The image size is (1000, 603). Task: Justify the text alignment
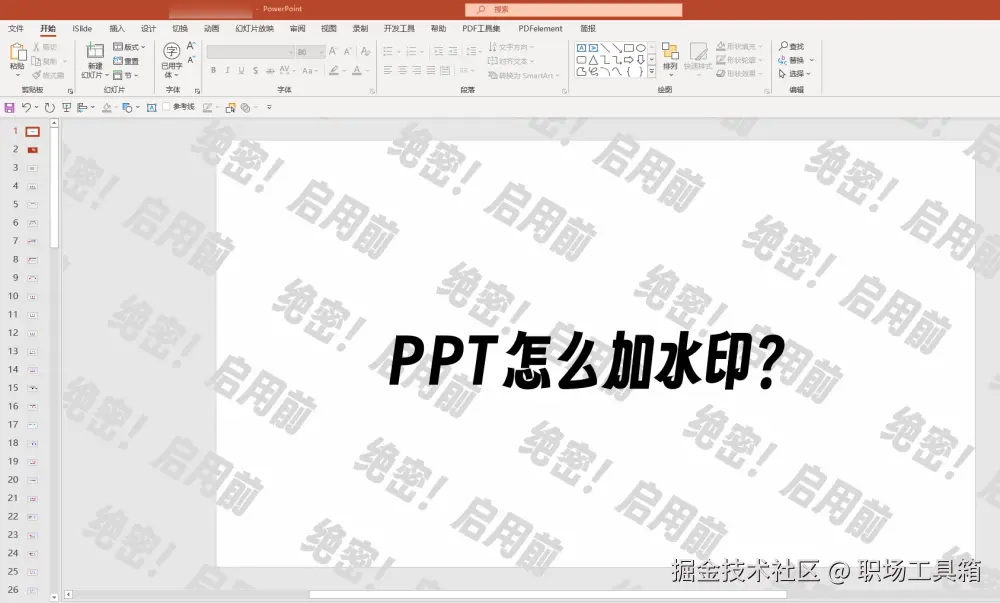[x=430, y=70]
